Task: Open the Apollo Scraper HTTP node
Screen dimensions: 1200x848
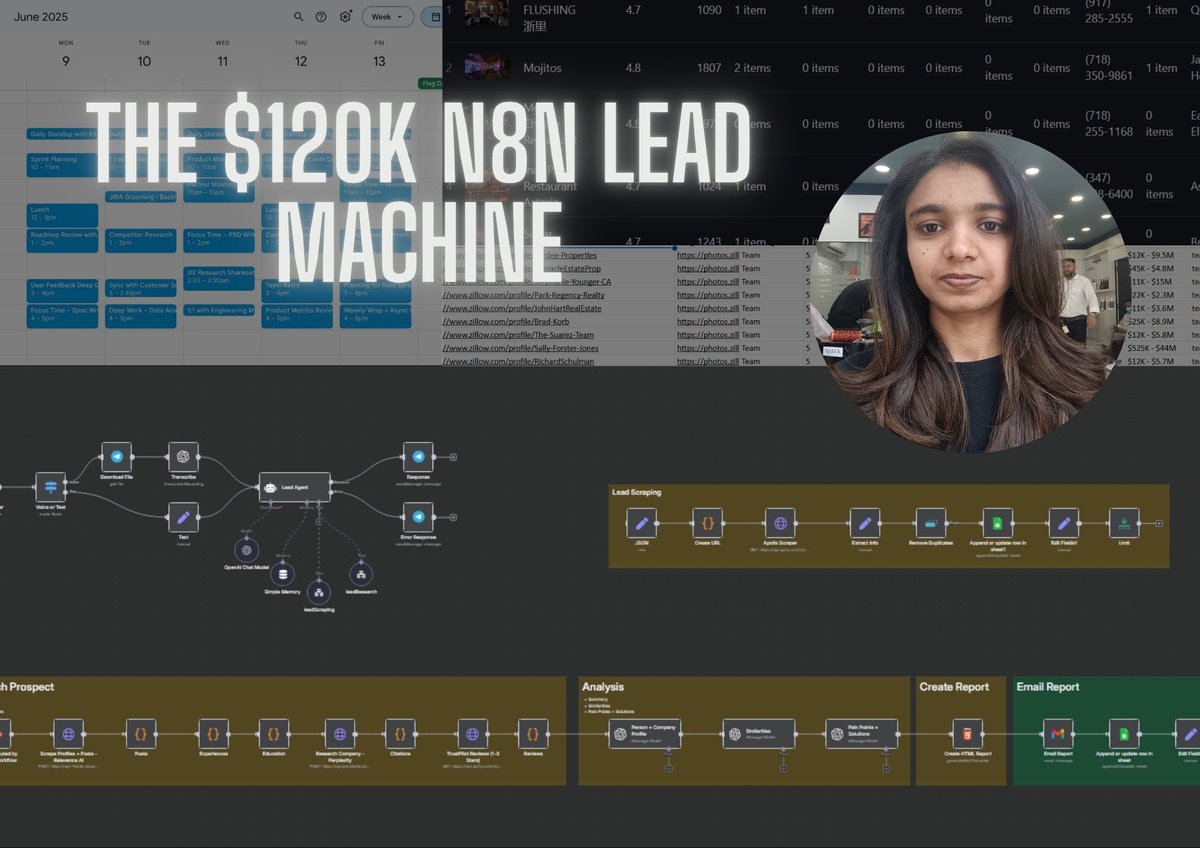Action: 780,523
